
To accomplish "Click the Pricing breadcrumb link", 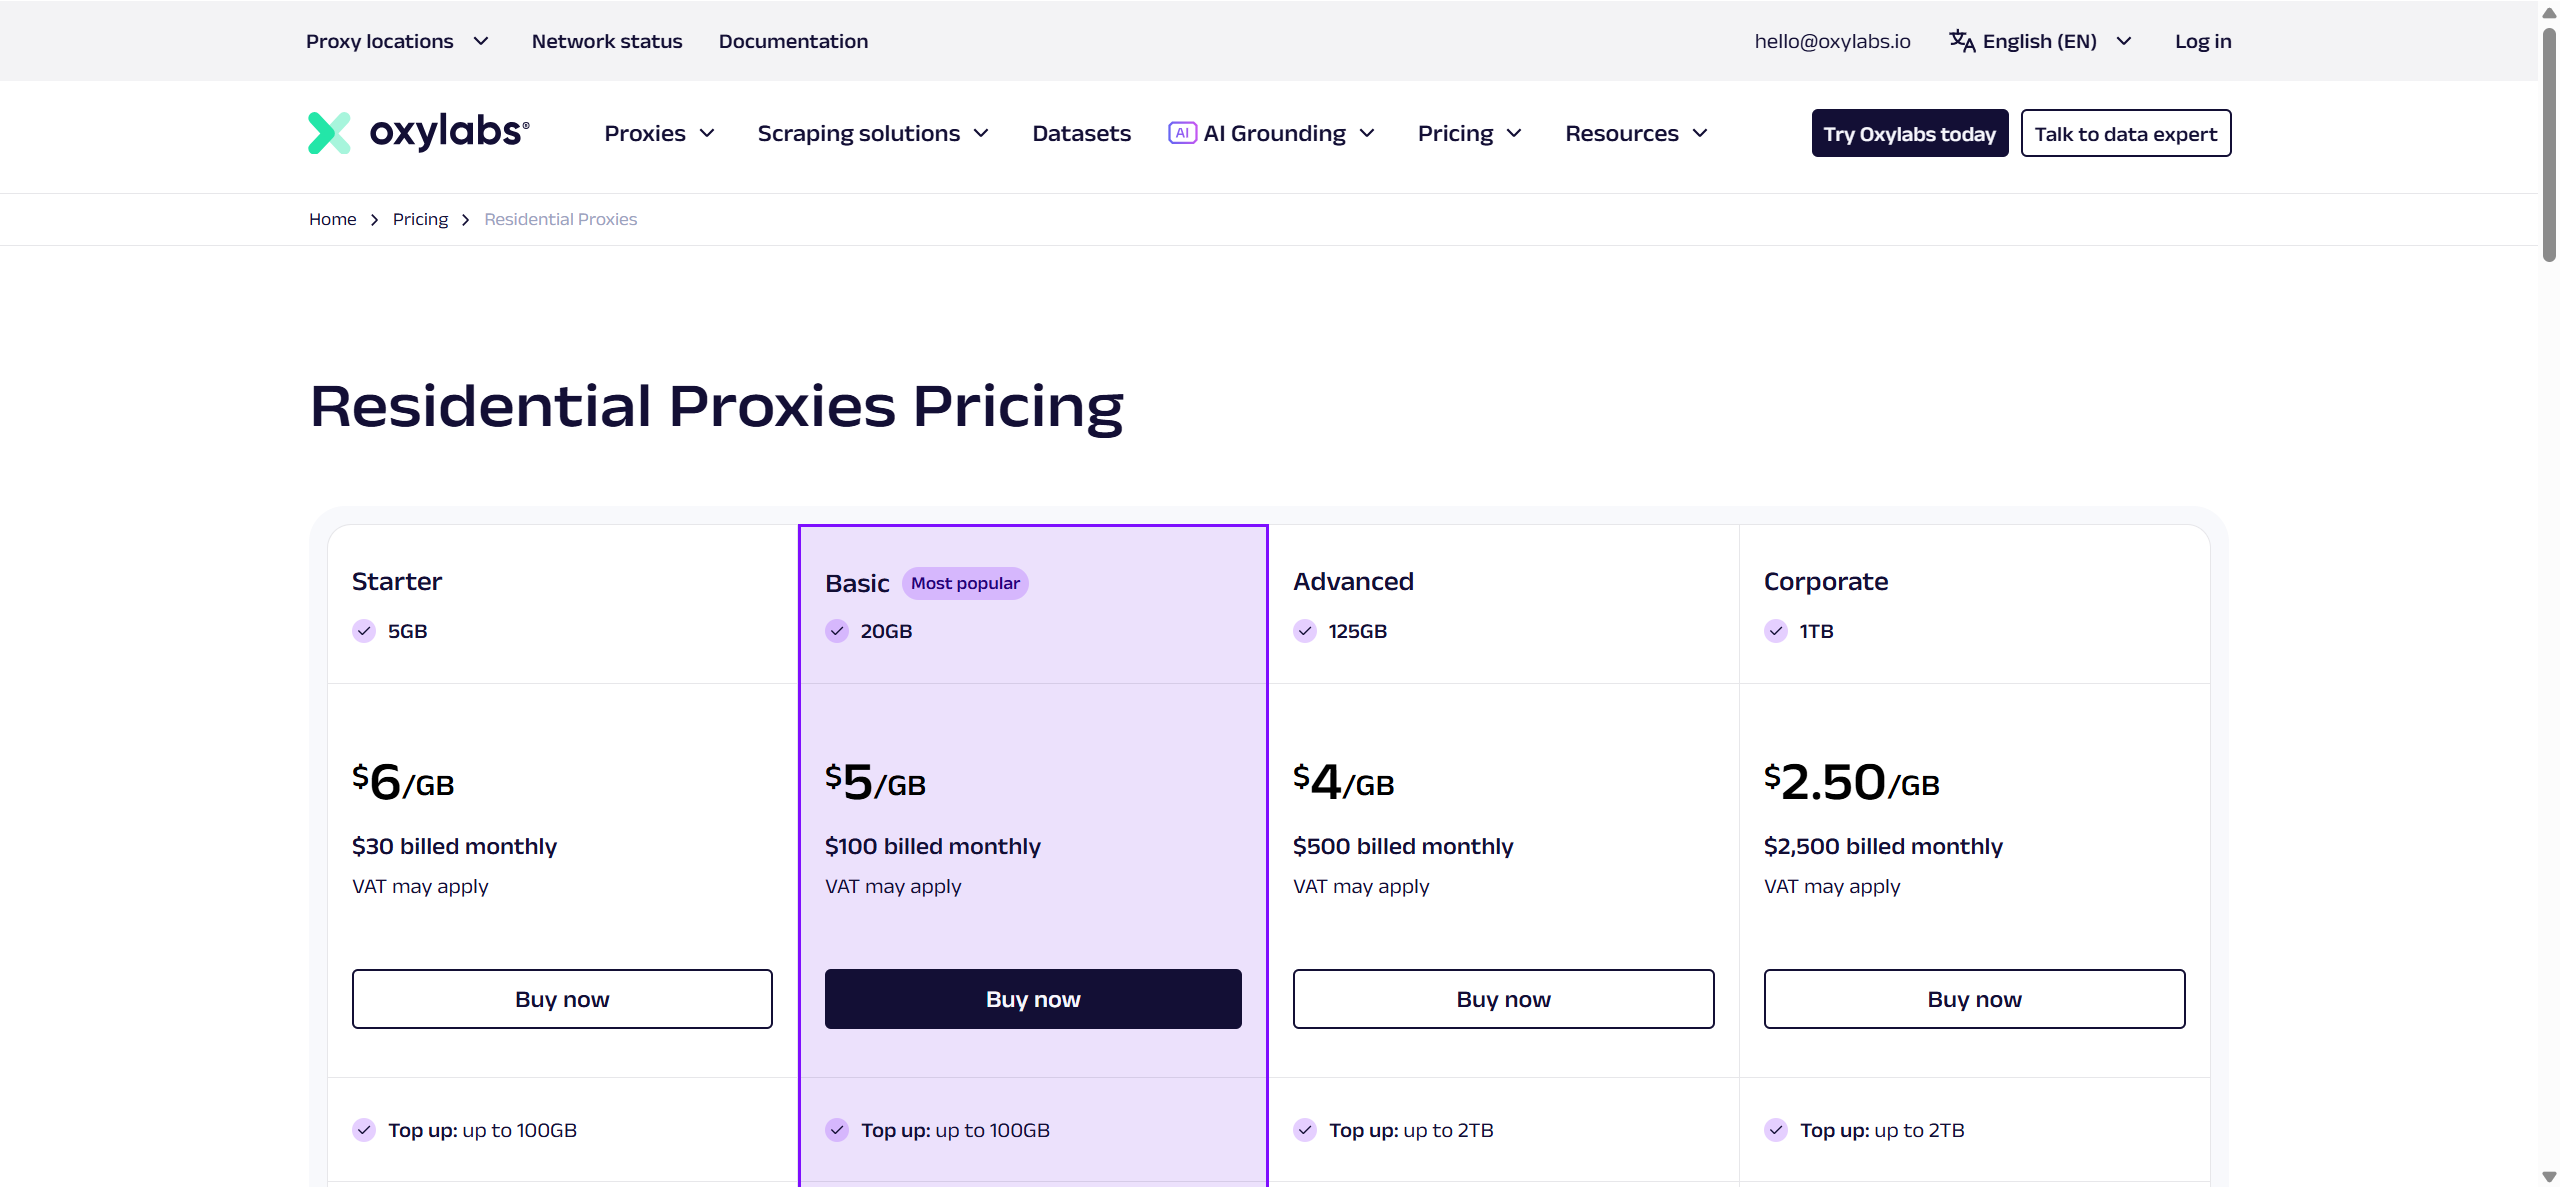I will (x=420, y=219).
